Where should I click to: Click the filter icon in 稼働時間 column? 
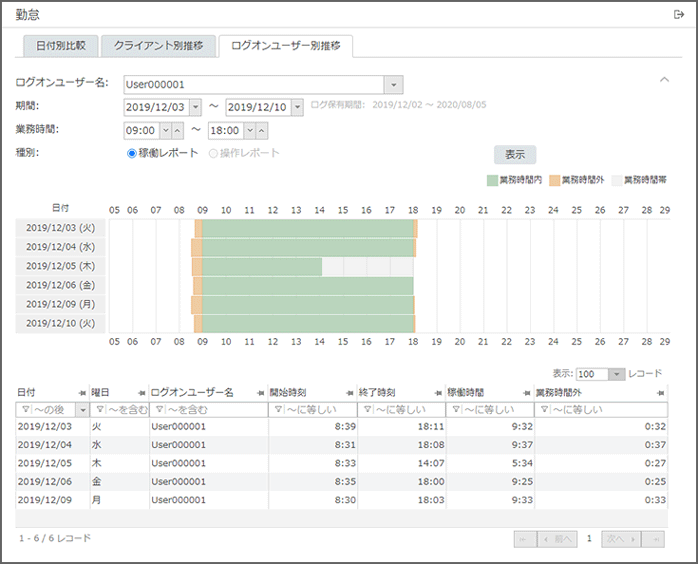455,409
